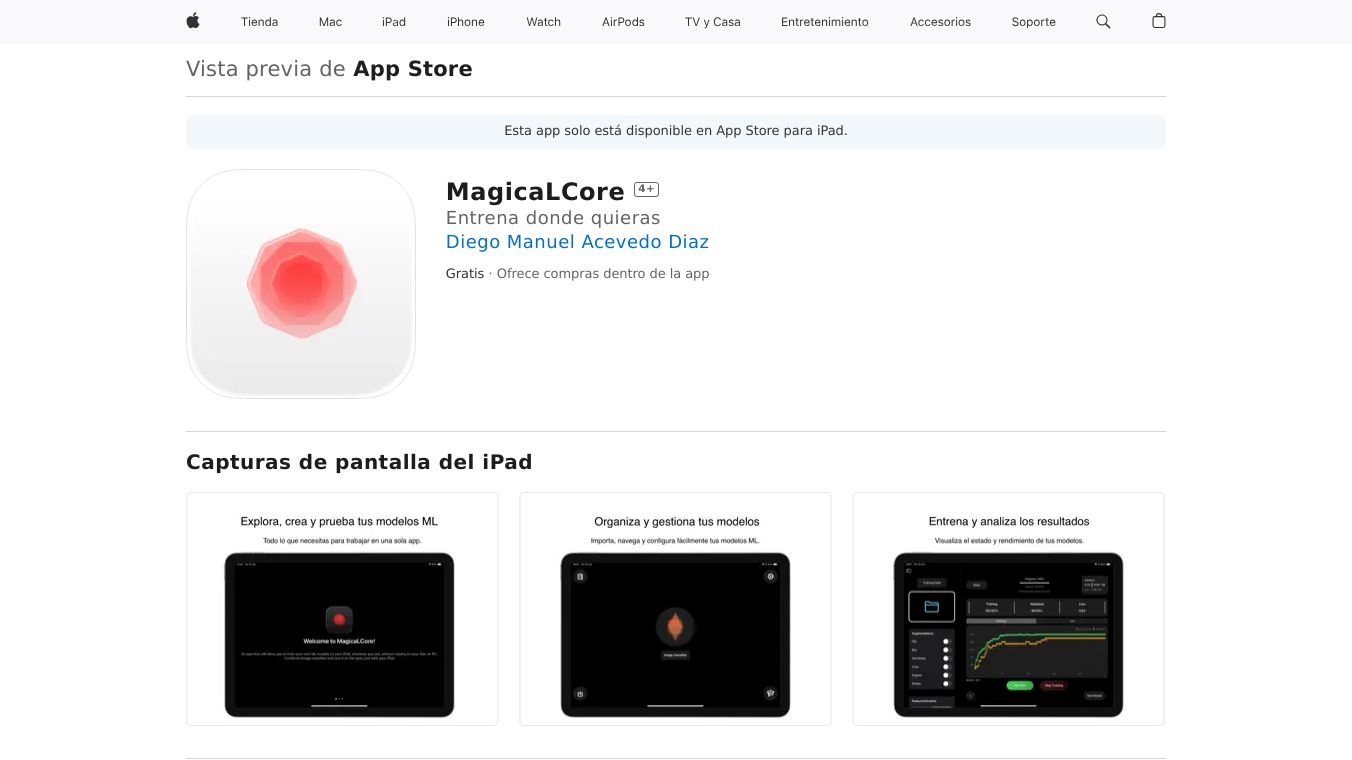Viewport: 1352px width, 760px height.
Task: Open the 'Explora, crea y prueba' screenshot
Action: point(342,609)
